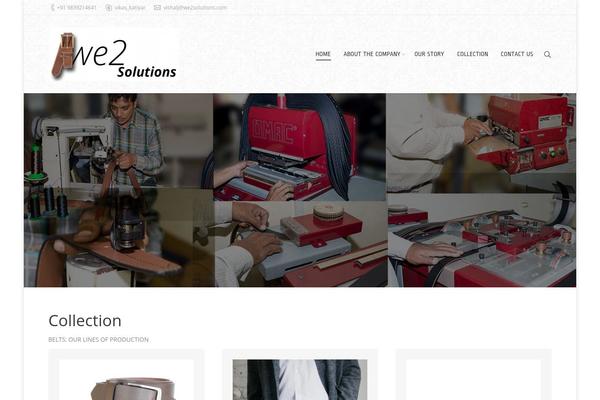Viewport: 600px width, 400px height.
Task: Open the brown belt product thumbnail
Action: click(x=126, y=380)
